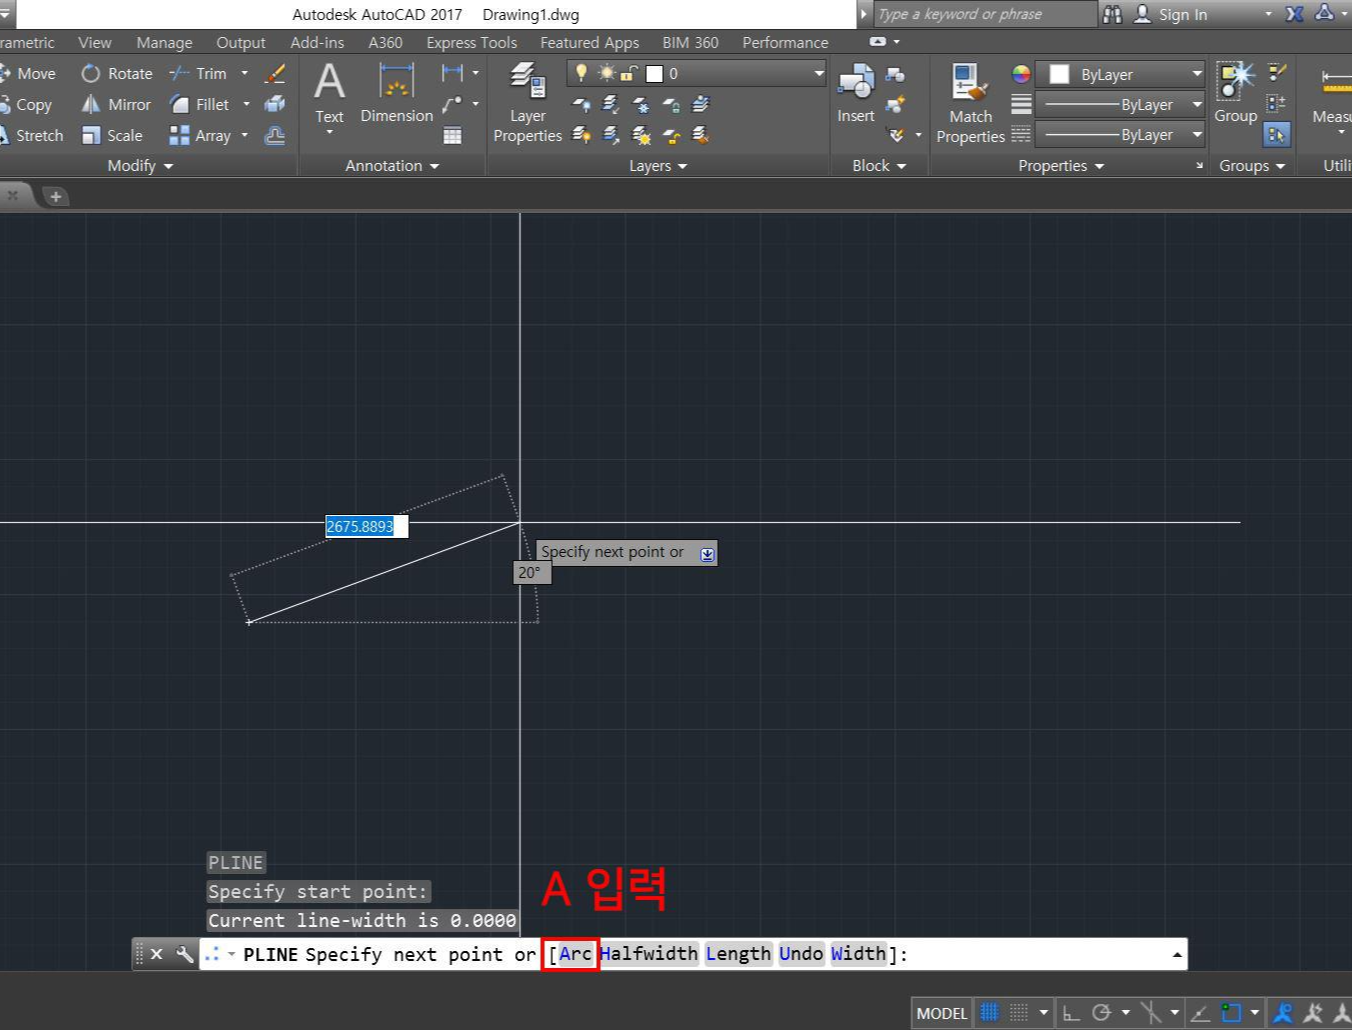Viewport: 1352px width, 1030px height.
Task: Toggle the drawing grid display
Action: [989, 1012]
